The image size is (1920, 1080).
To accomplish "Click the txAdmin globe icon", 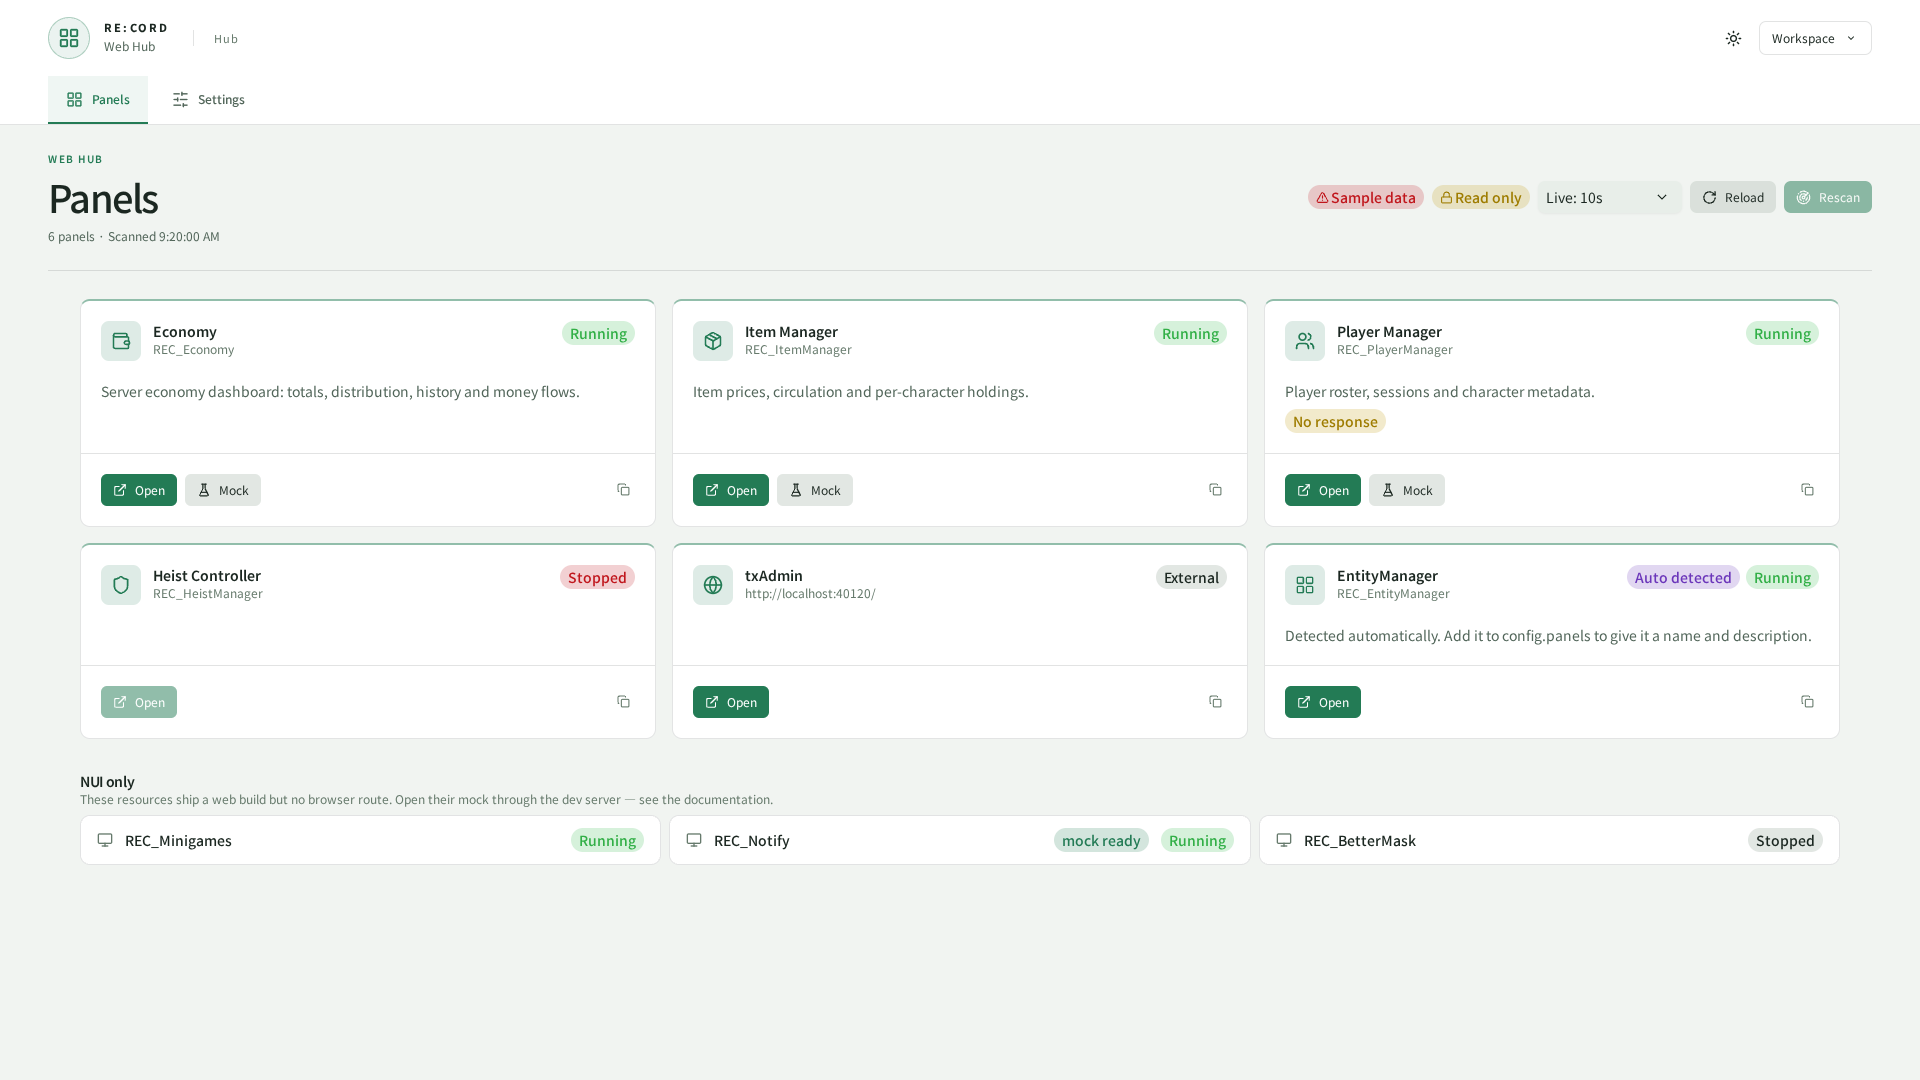I will click(713, 585).
